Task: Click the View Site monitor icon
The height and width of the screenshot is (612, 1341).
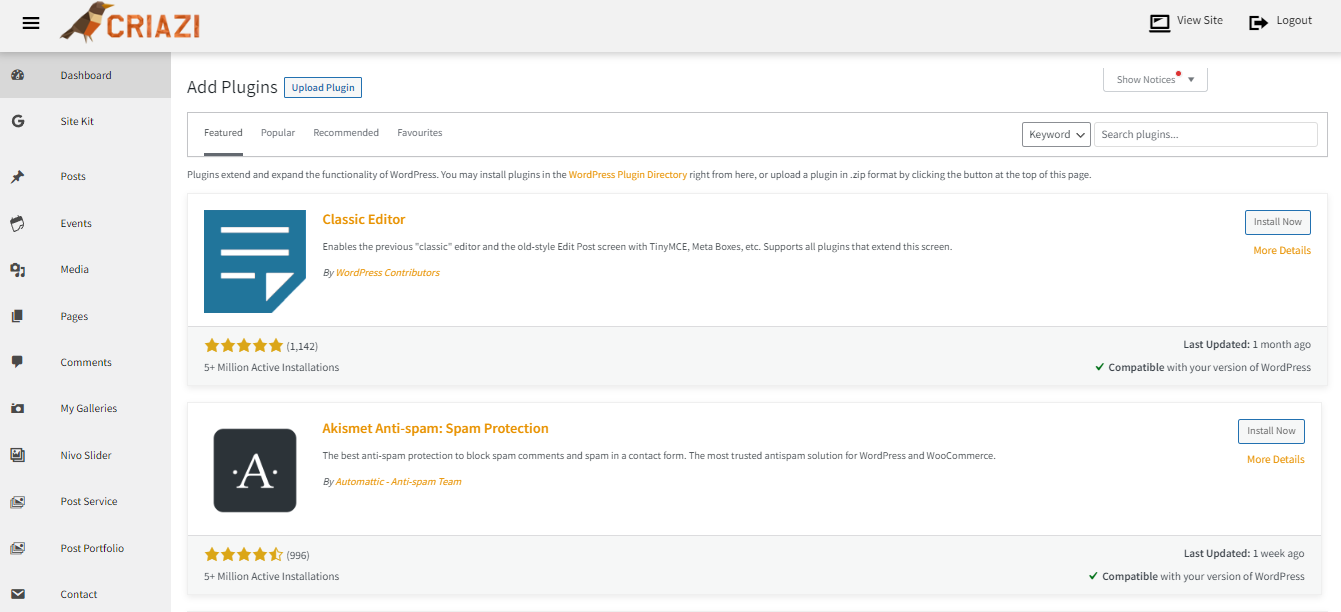Action: (x=1159, y=22)
